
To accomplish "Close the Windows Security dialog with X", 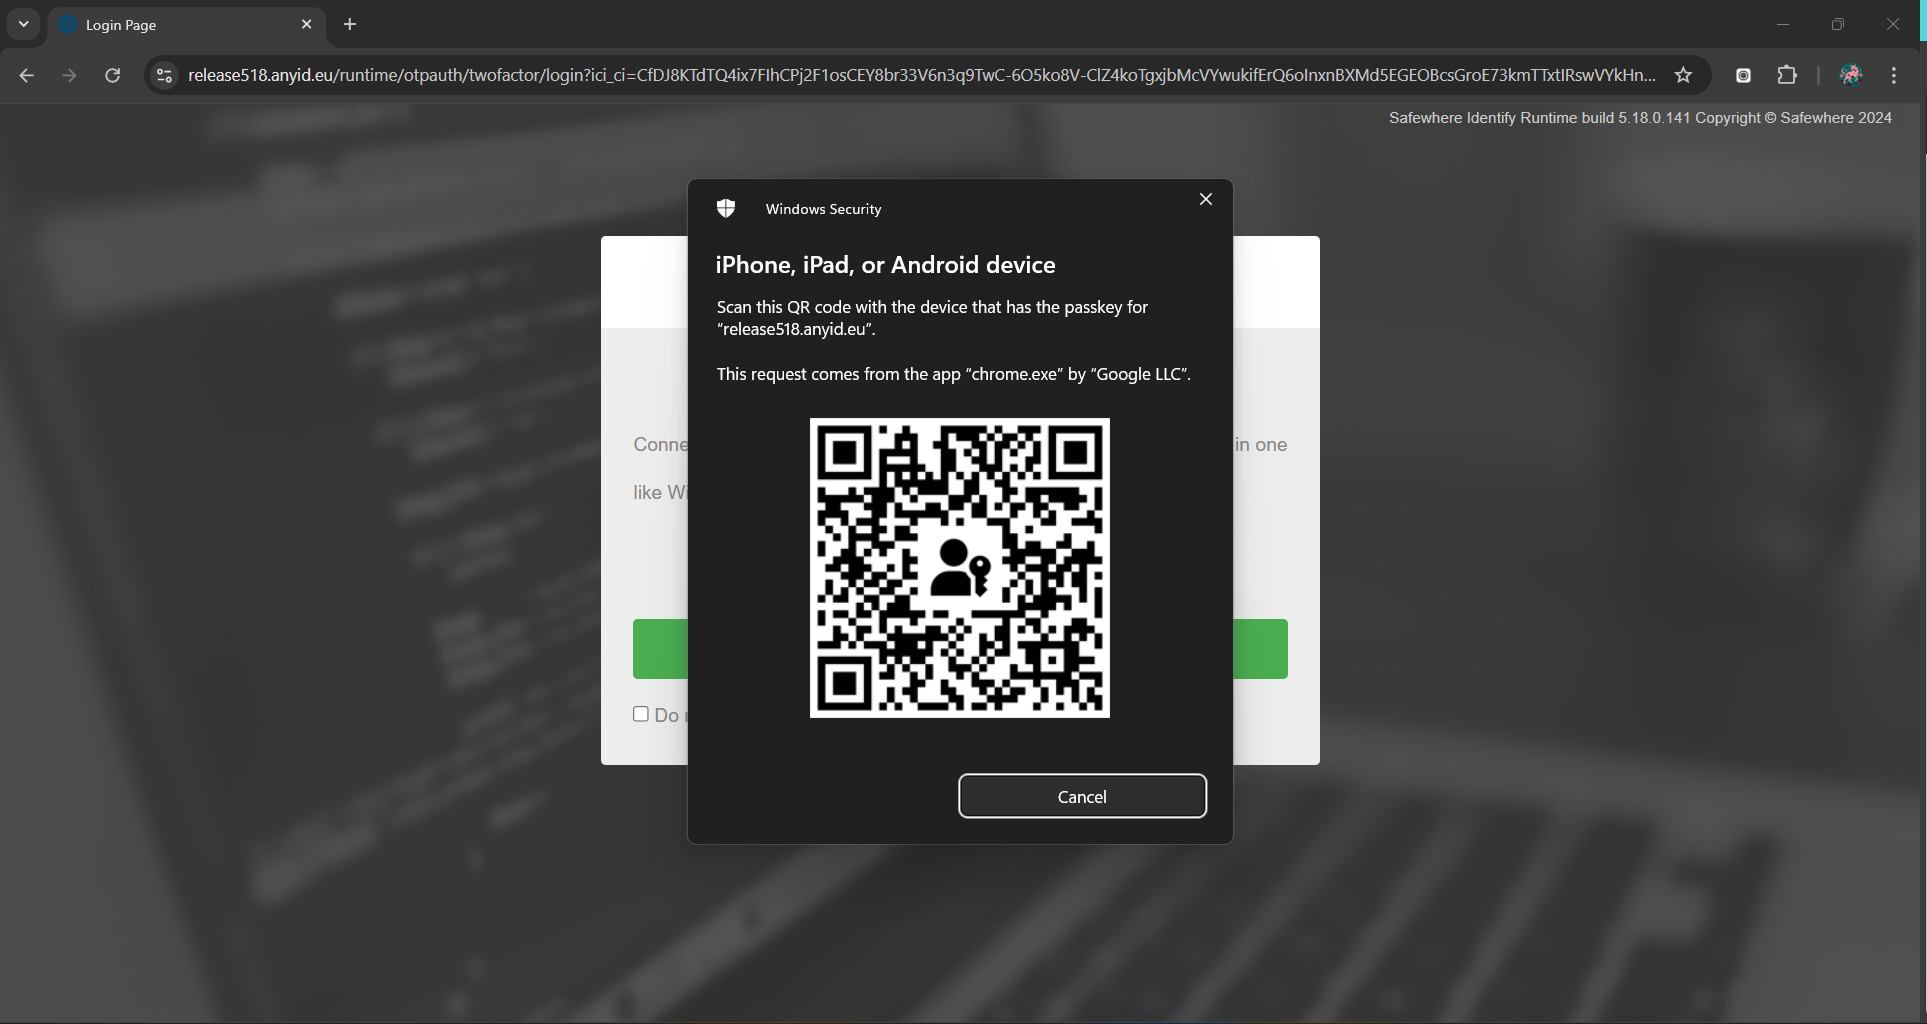I will (x=1206, y=199).
